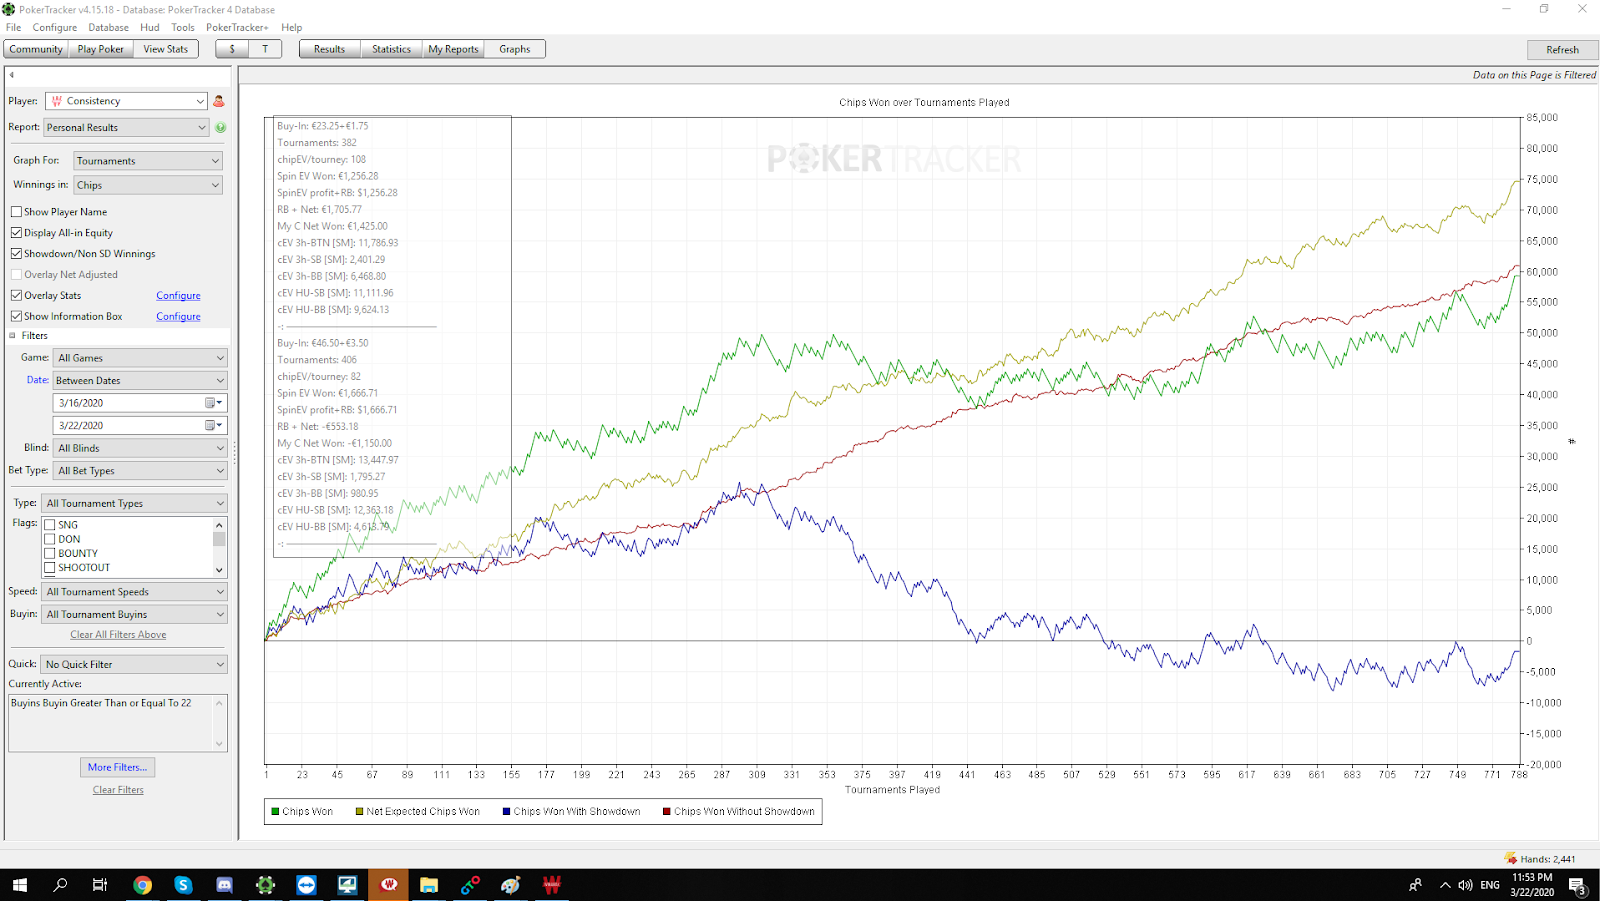This screenshot has width=1600, height=901.
Task: Uncheck Display All-in Equity
Action: pos(17,233)
